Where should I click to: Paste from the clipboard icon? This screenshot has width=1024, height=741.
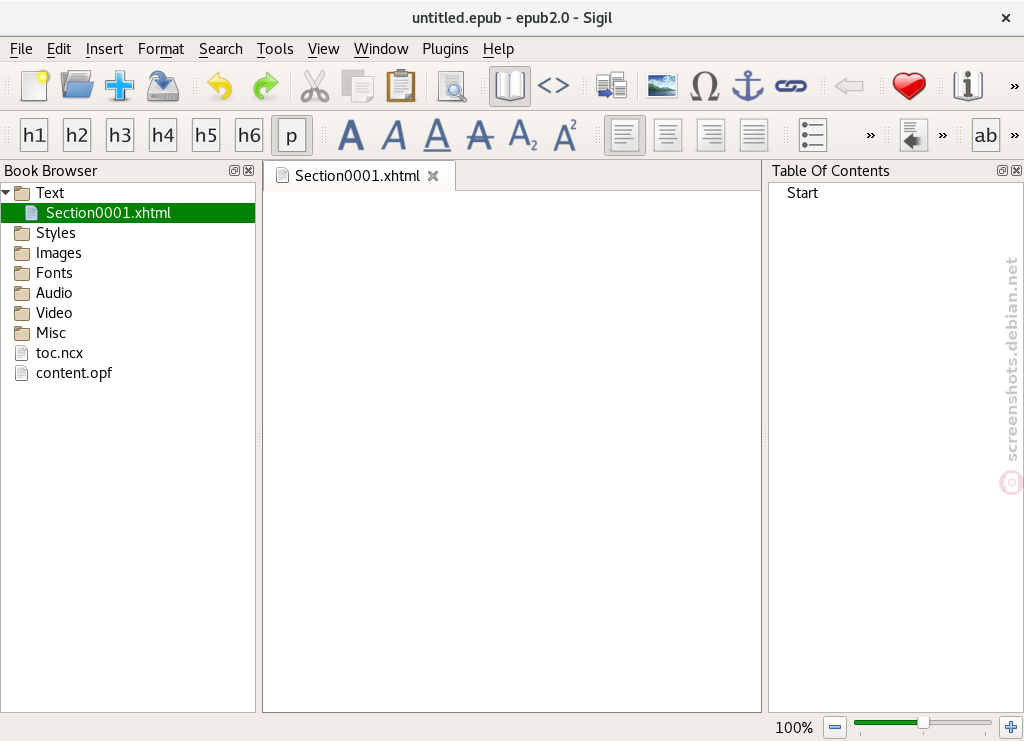pyautogui.click(x=401, y=86)
